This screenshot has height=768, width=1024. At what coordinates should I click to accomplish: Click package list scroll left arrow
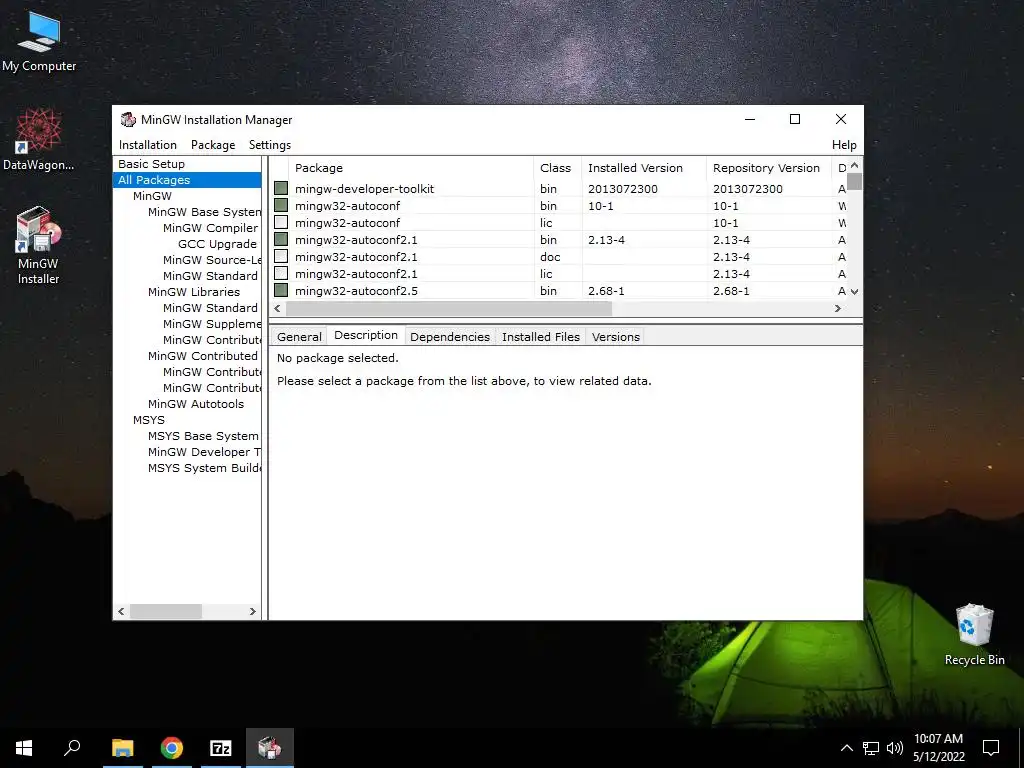coord(278,308)
